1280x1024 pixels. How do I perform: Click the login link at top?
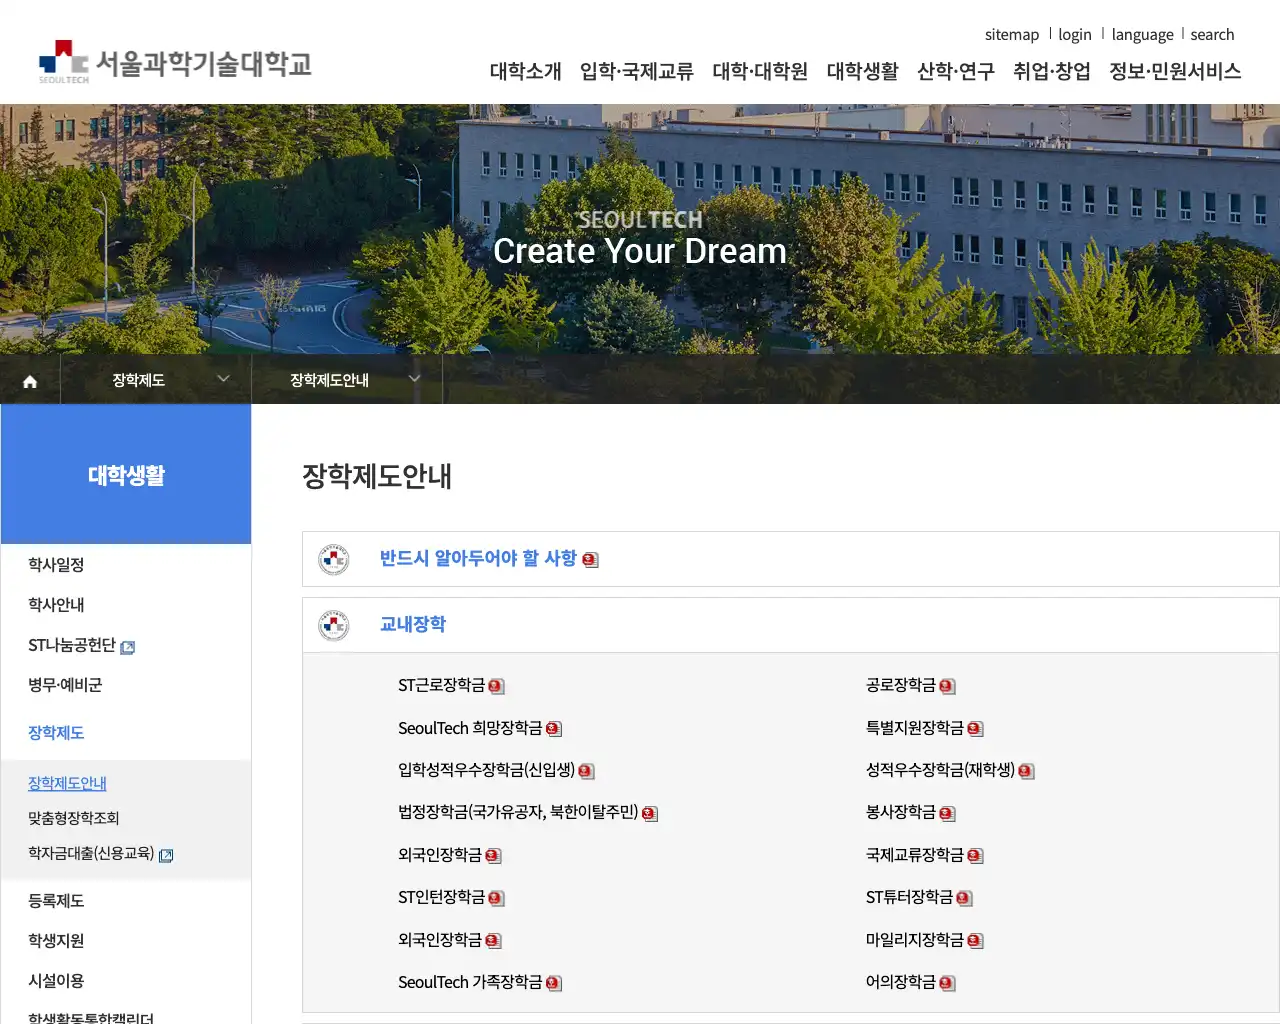point(1075,34)
